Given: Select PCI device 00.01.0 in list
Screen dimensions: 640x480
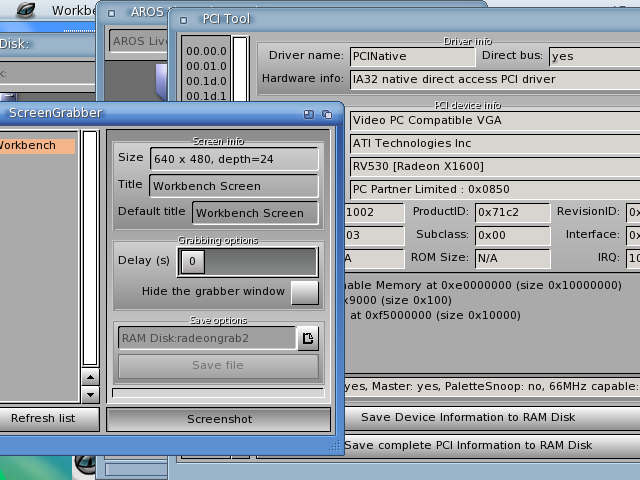Looking at the screenshot, I should pos(206,67).
